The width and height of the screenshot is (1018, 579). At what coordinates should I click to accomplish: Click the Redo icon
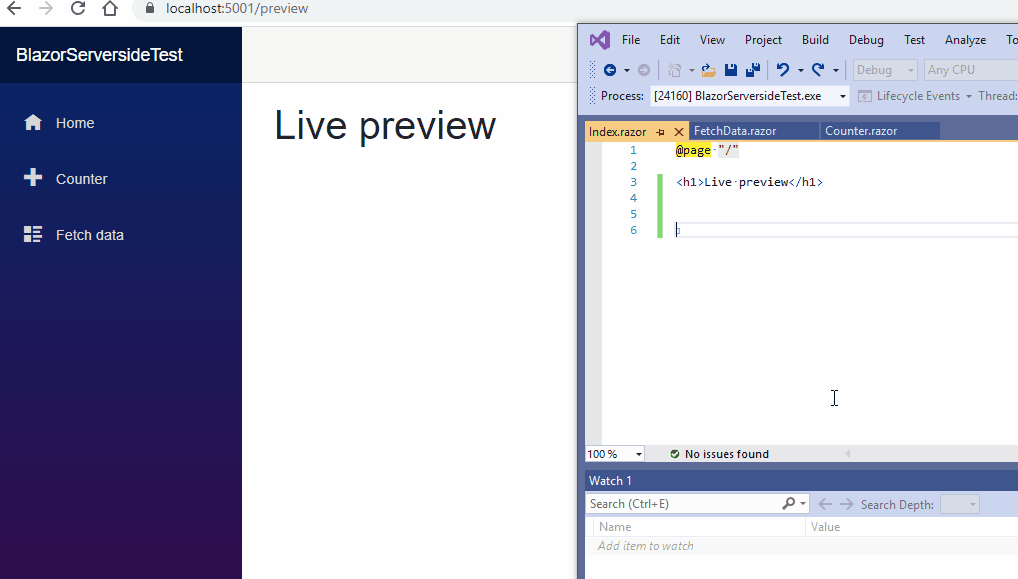[819, 69]
